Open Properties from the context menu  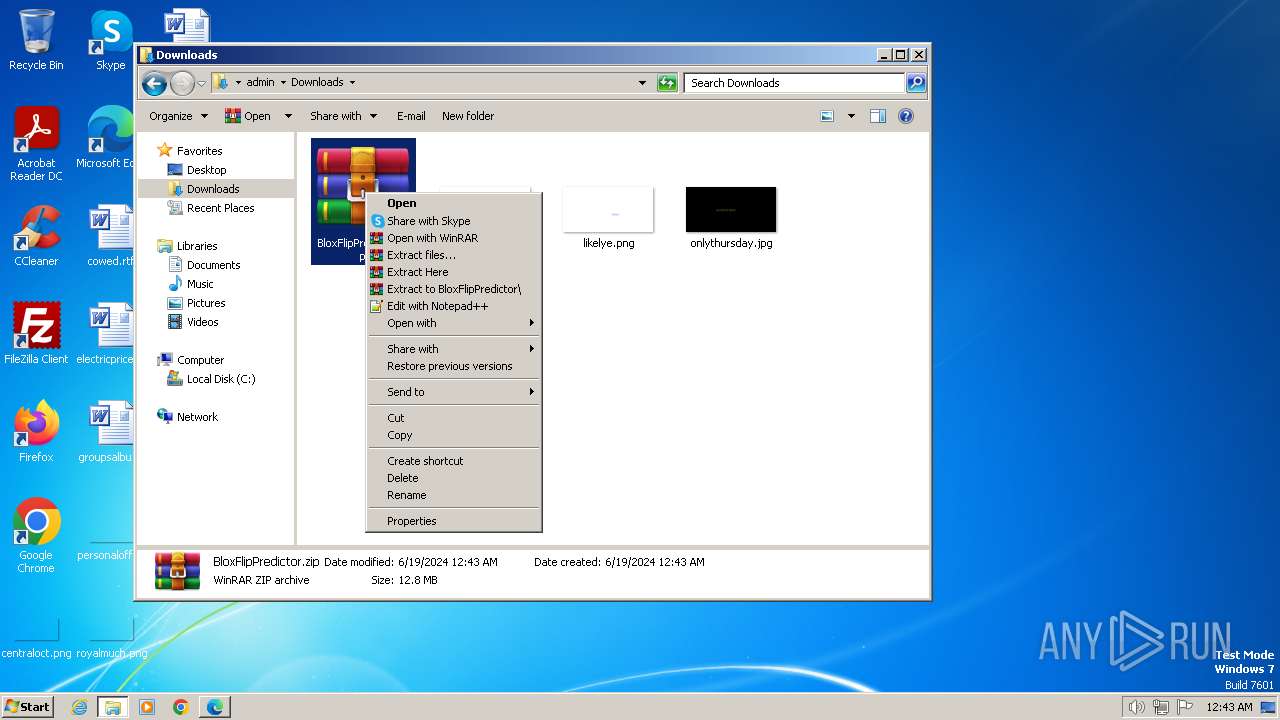(454, 521)
